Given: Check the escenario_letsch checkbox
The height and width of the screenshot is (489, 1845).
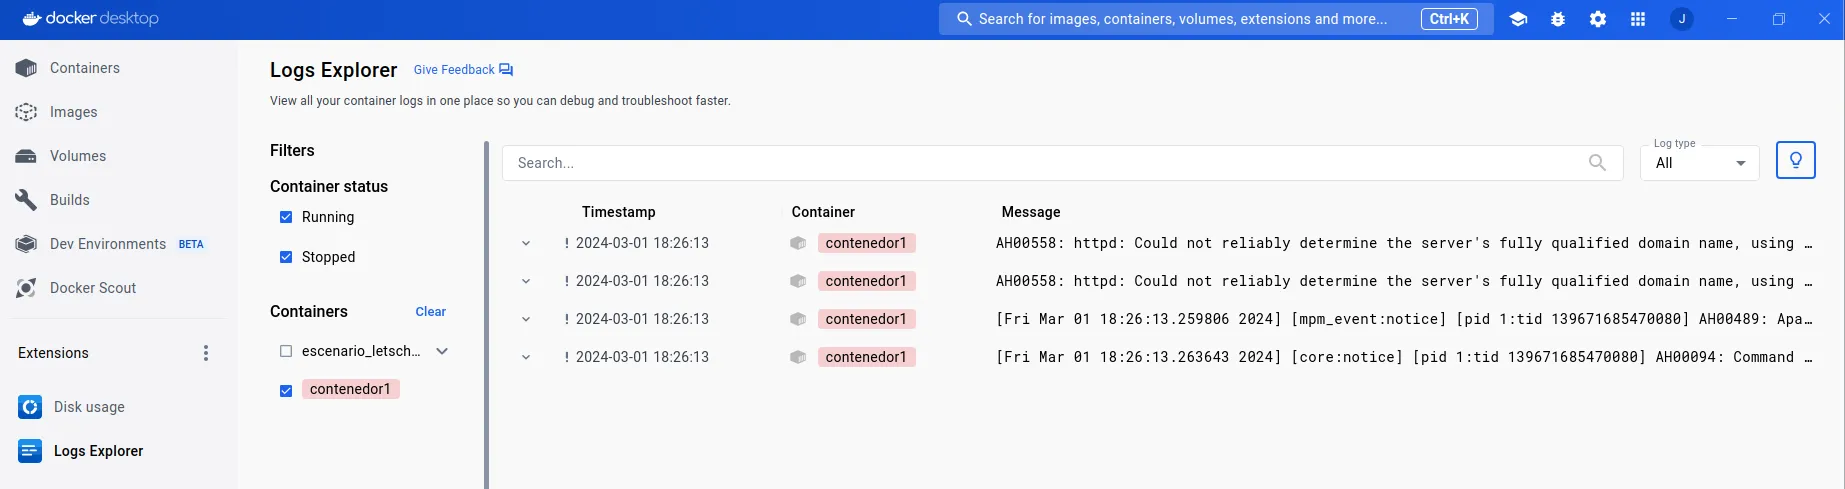Looking at the screenshot, I should (x=286, y=351).
